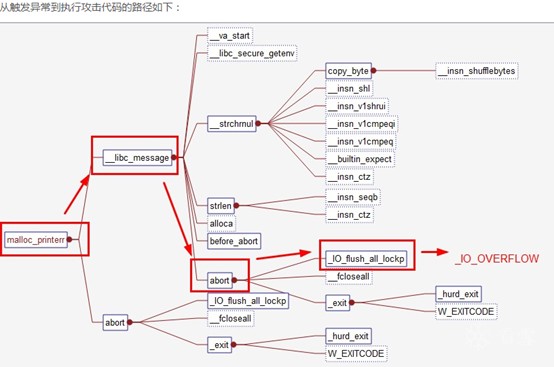Click the __insn_shufflebytes node
This screenshot has height=367, width=554.
pos(477,71)
